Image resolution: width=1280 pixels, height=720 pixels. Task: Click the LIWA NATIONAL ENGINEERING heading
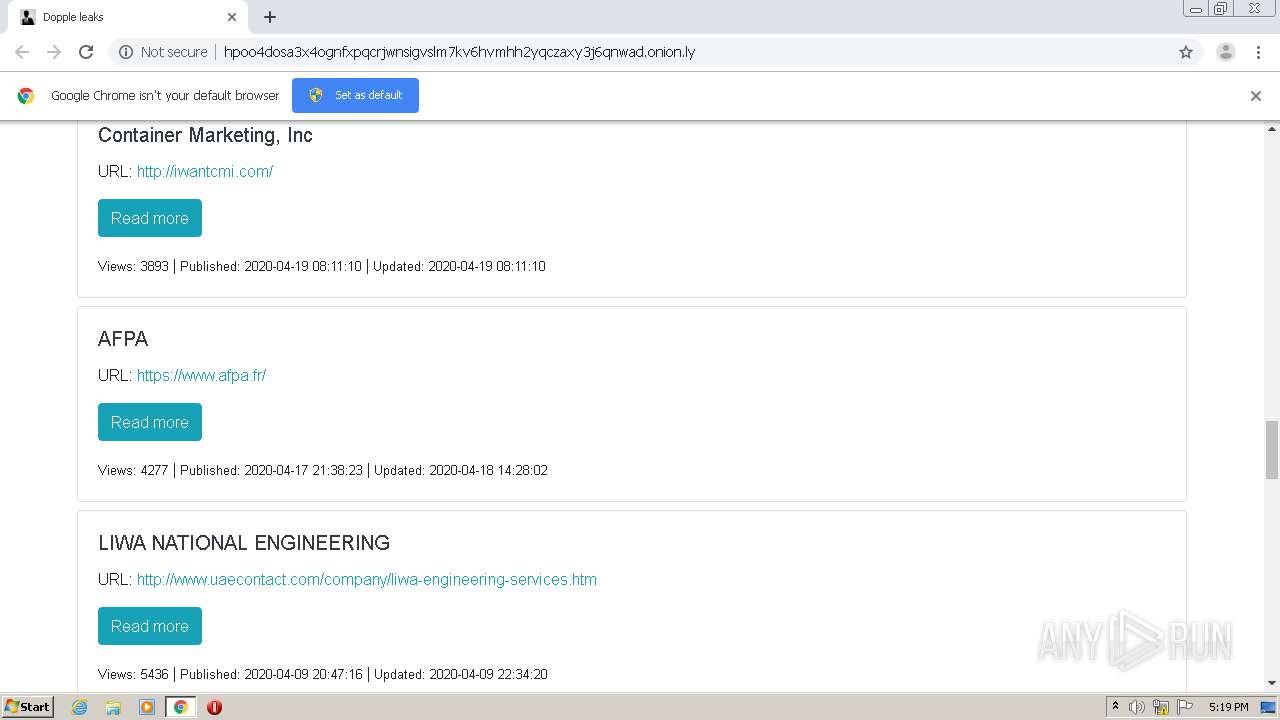click(x=244, y=543)
